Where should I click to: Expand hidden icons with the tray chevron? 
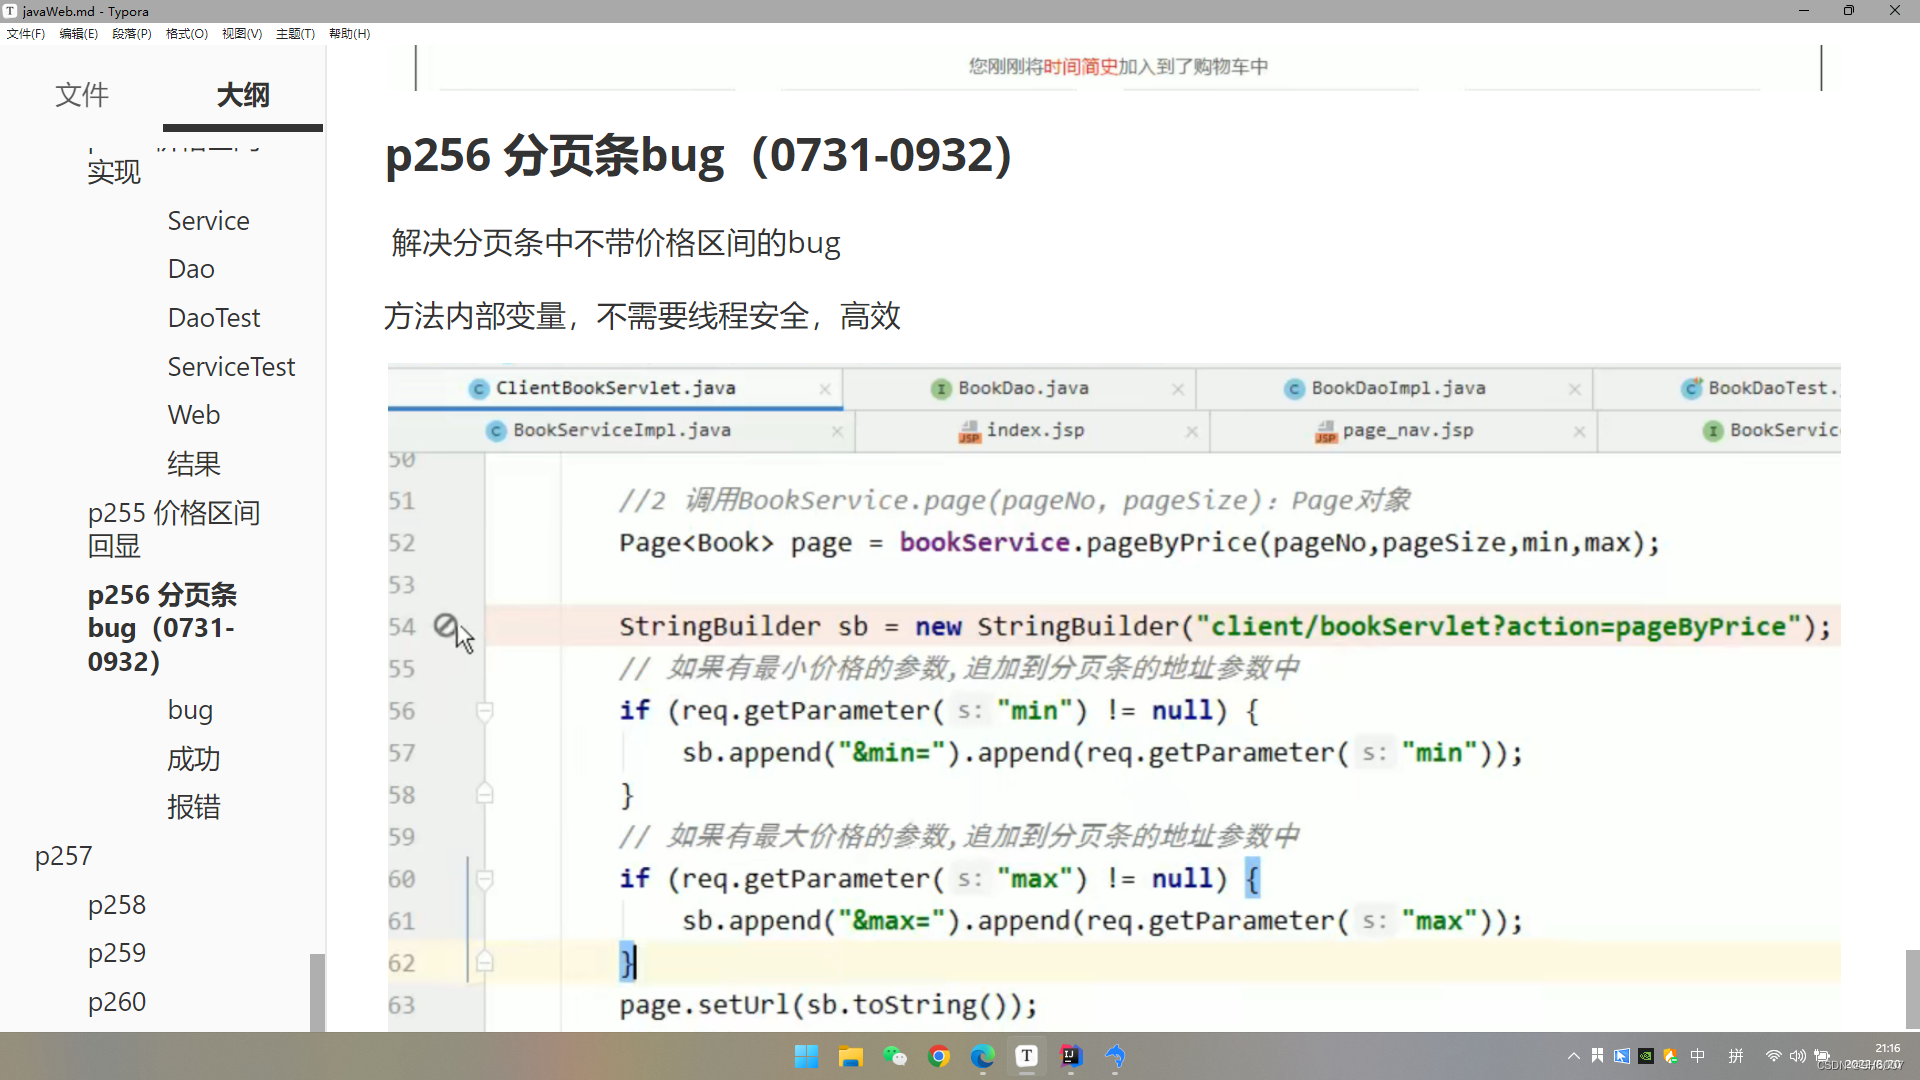click(x=1573, y=1056)
